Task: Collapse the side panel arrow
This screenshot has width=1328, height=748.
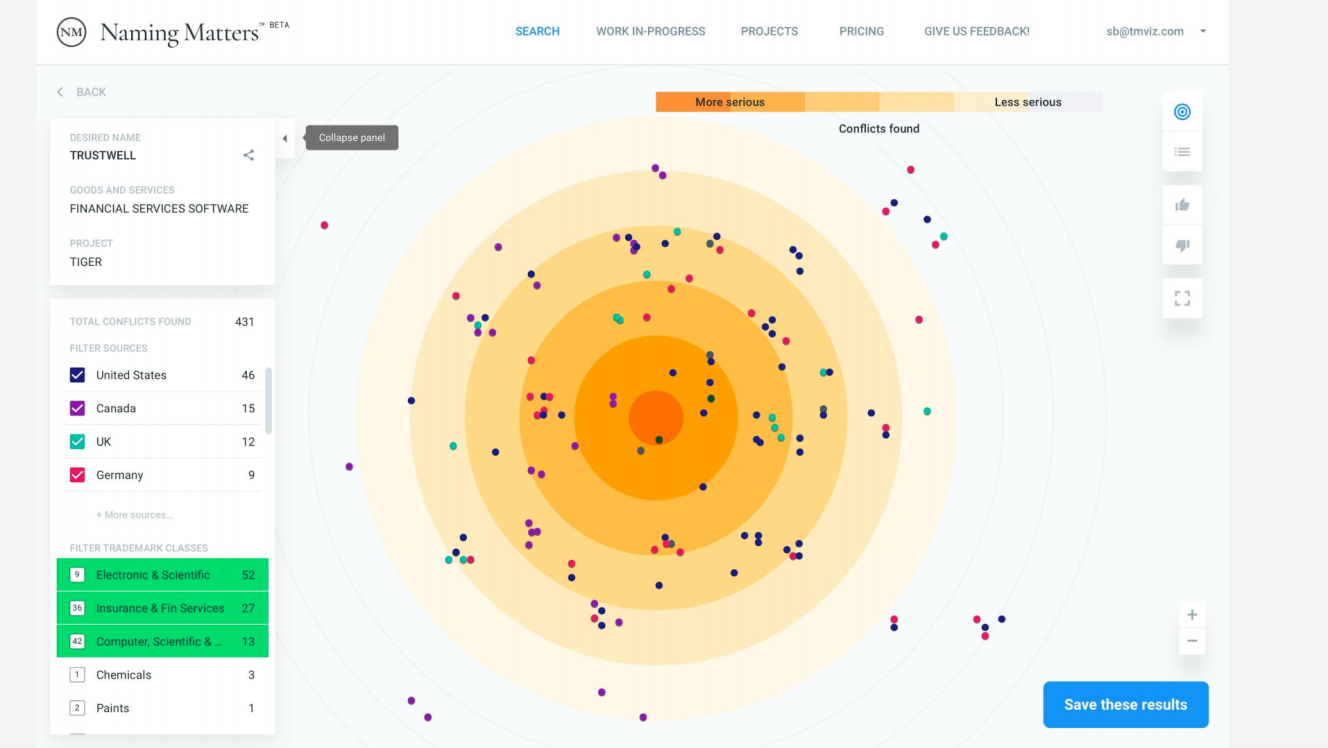Action: (x=285, y=138)
